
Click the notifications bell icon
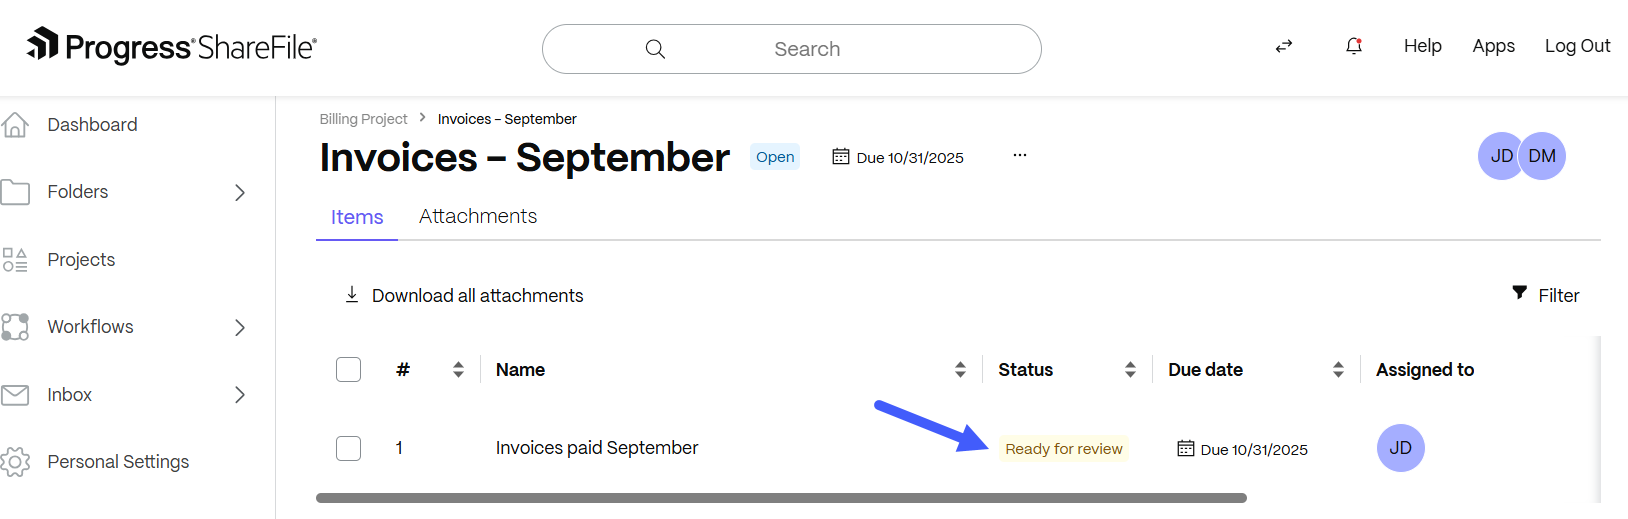click(x=1354, y=46)
